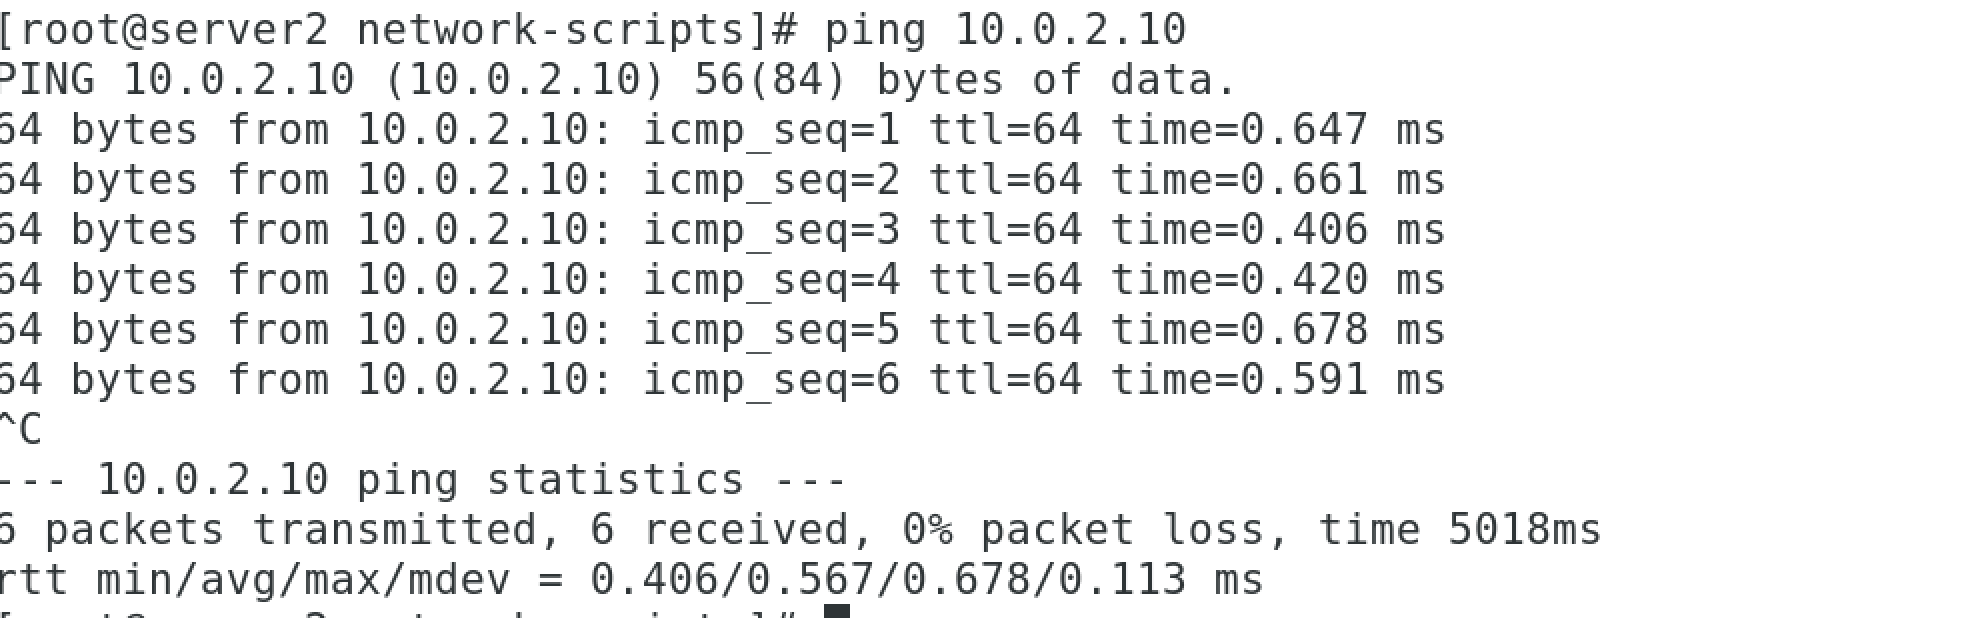
Task: Click the icmp_seq=2 reply line
Action: (722, 181)
